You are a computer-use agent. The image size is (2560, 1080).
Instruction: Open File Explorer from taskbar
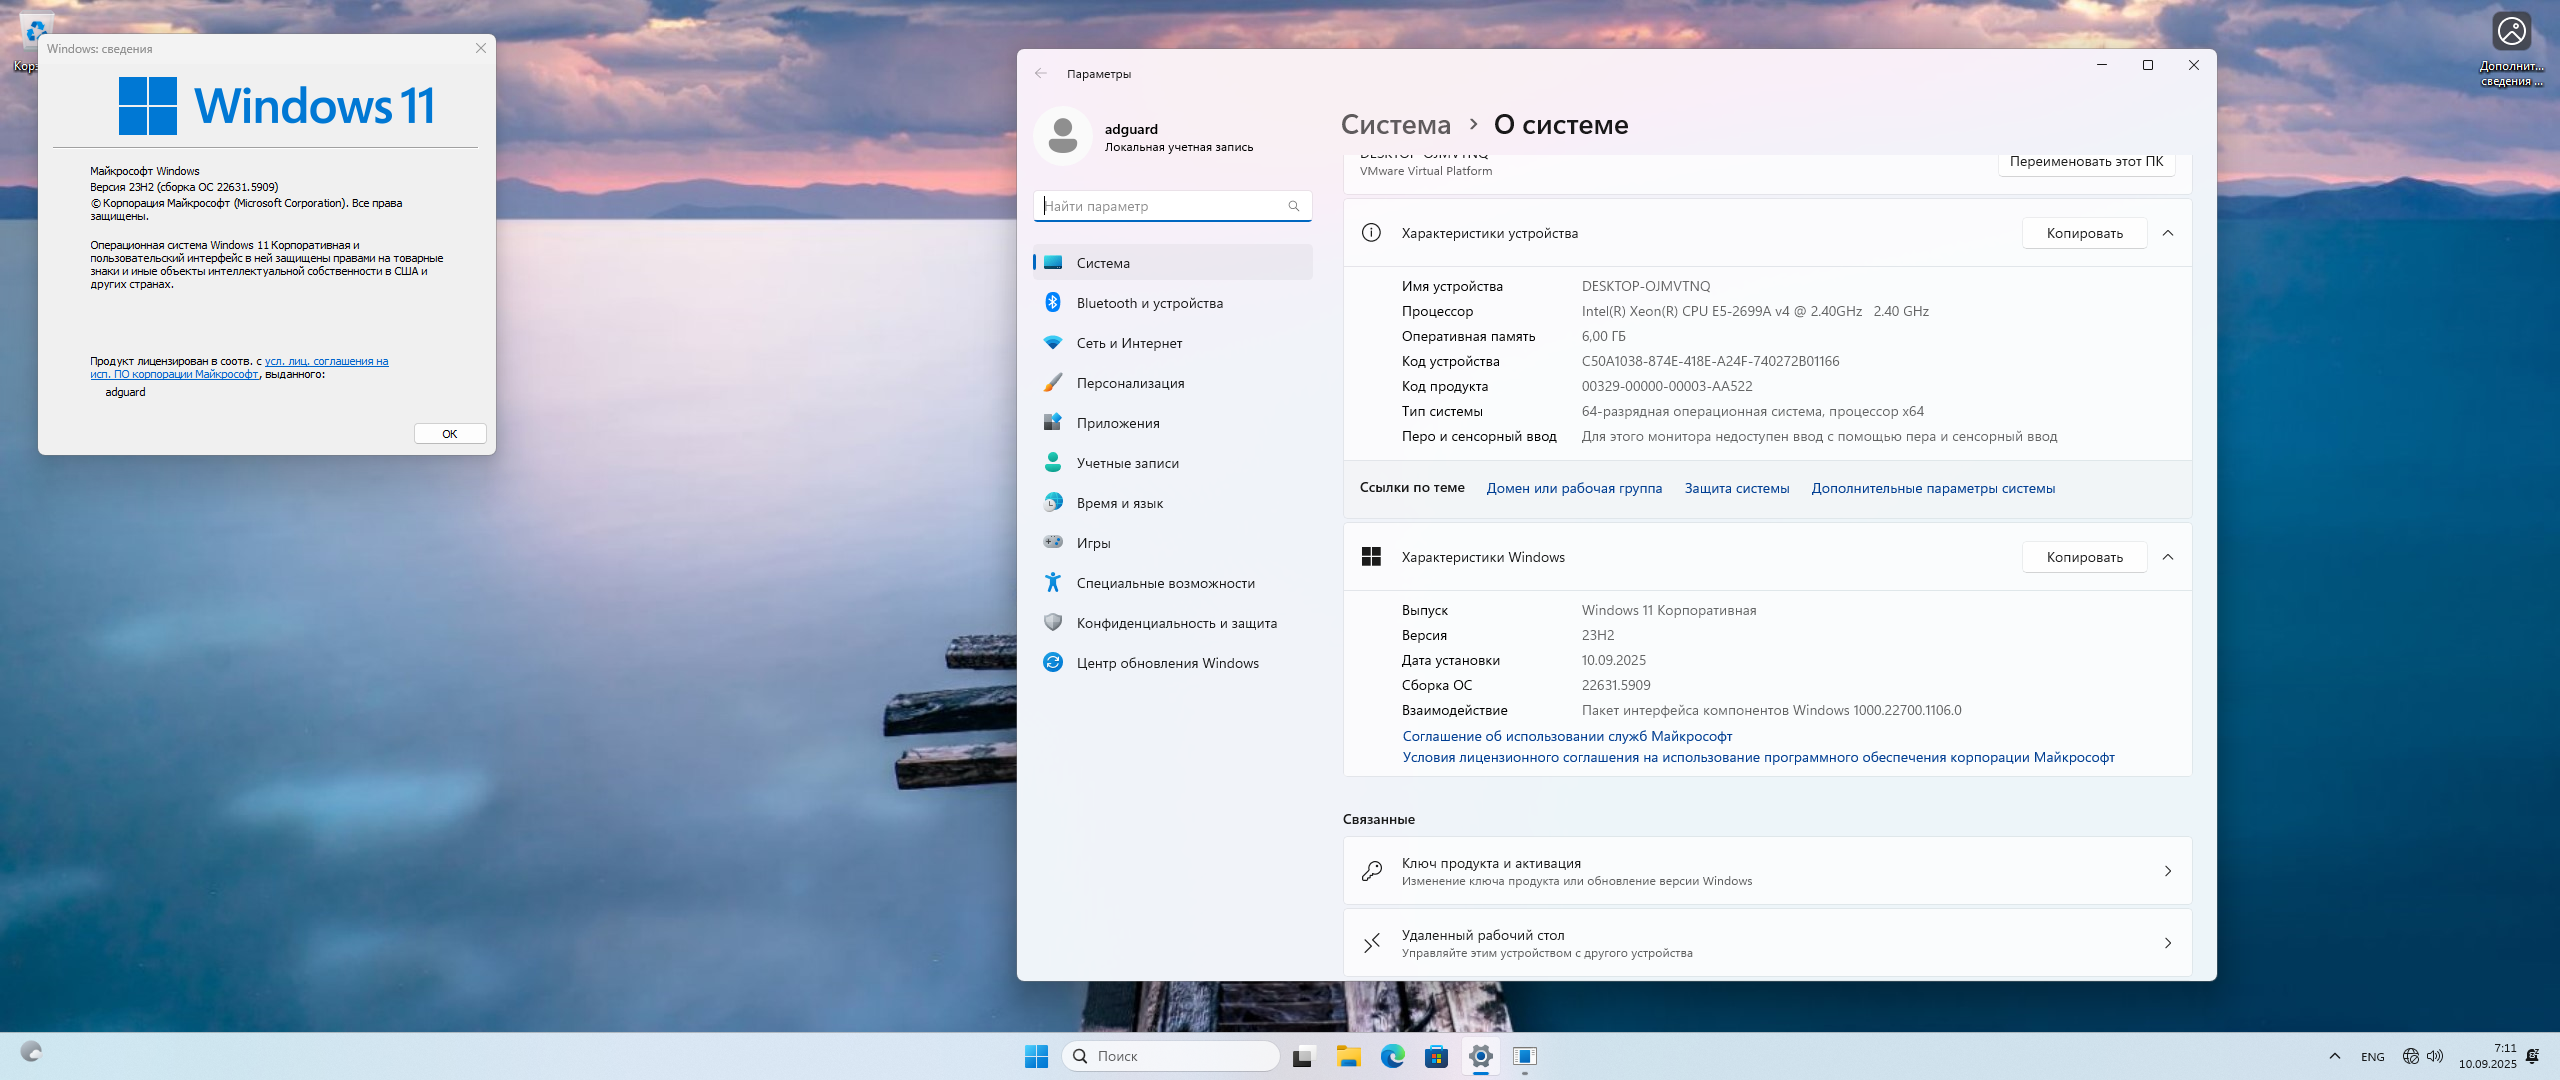pyautogui.click(x=1348, y=1056)
